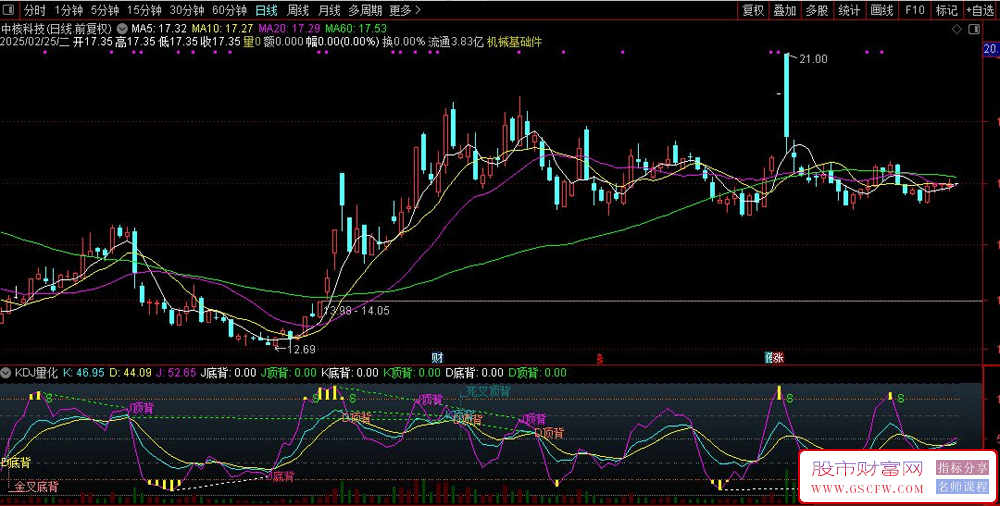Toggle the right side panel icon
This screenshot has height=506, width=1000.
(974, 29)
